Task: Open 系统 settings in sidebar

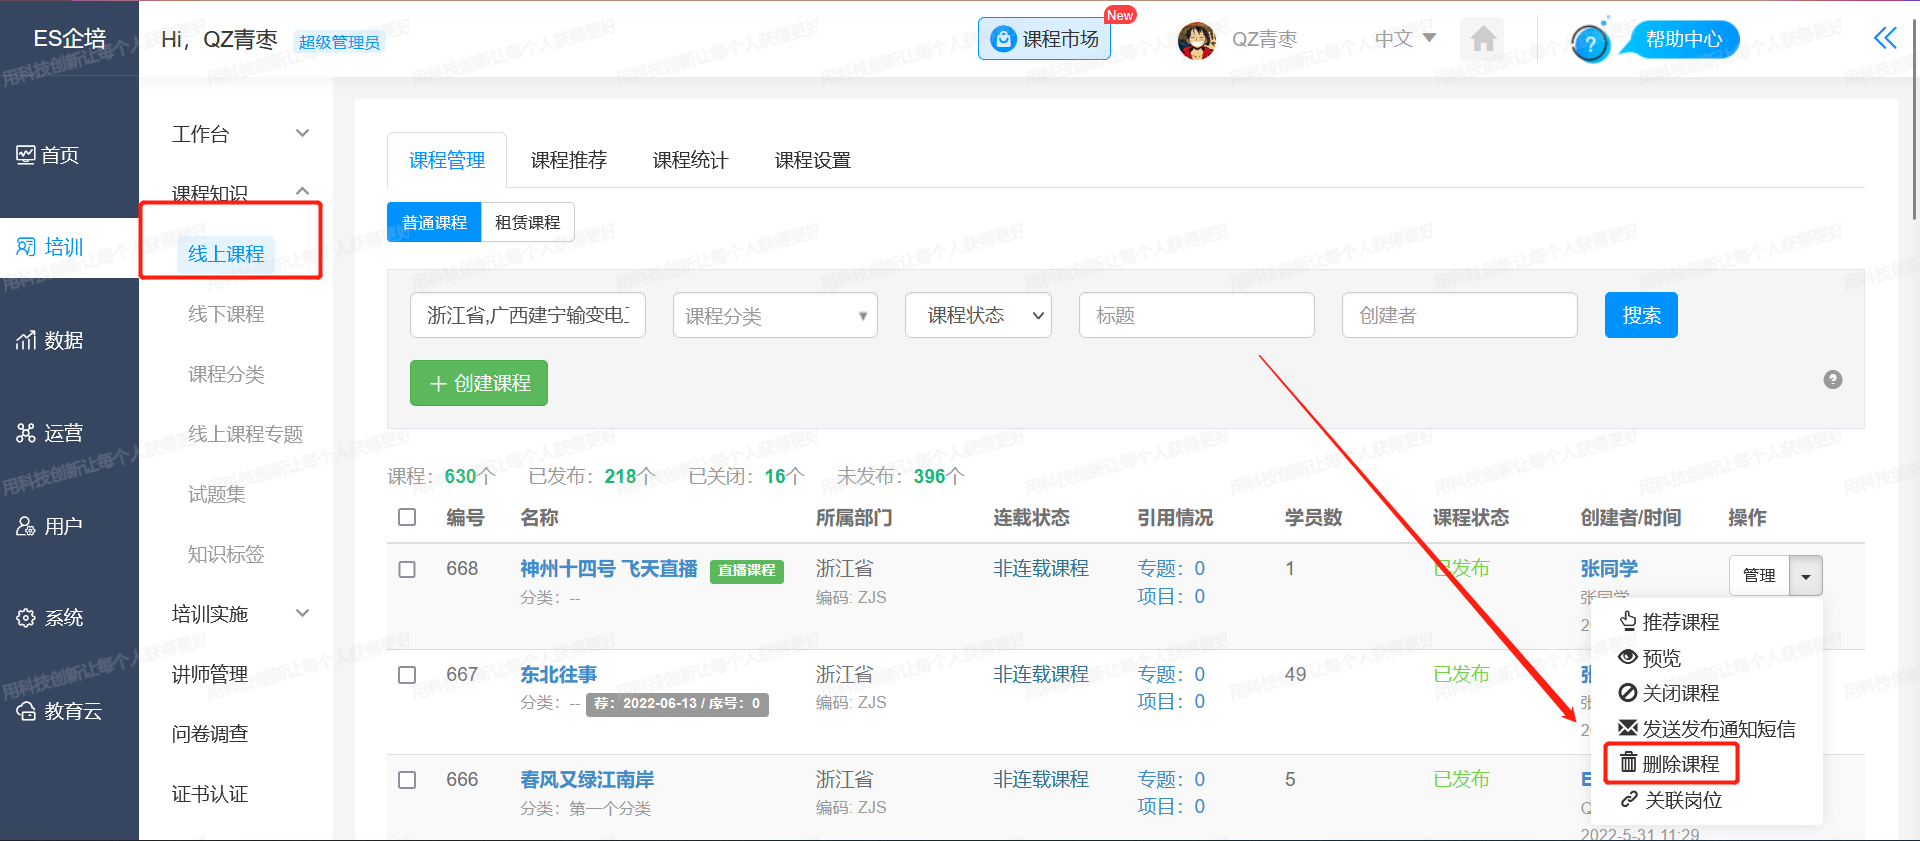Action: (50, 618)
